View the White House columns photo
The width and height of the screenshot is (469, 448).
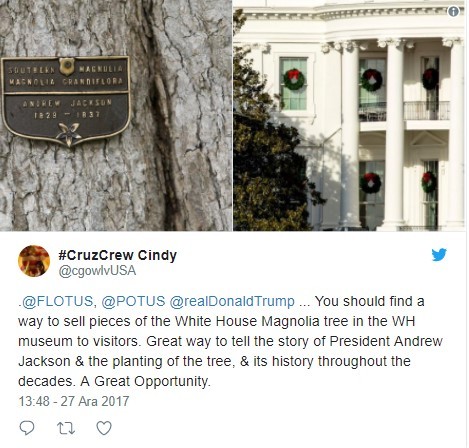point(349,115)
